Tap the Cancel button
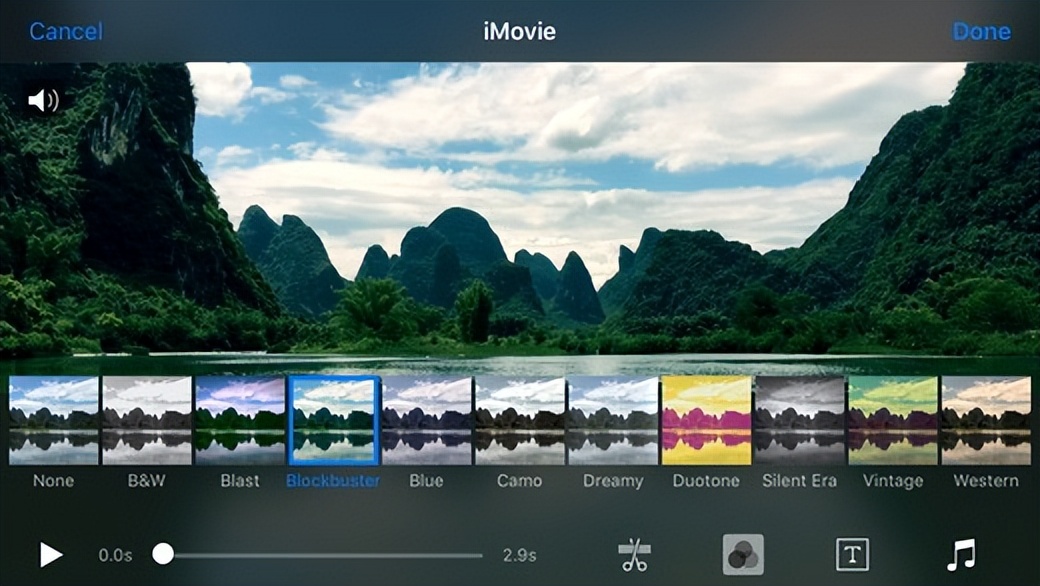Image resolution: width=1040 pixels, height=586 pixels. click(66, 31)
